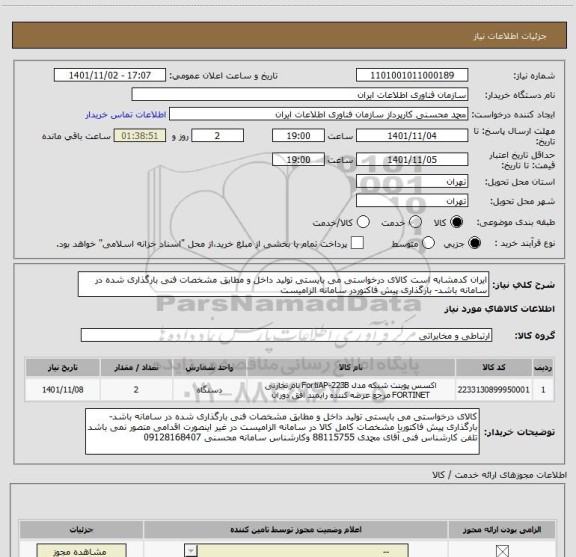Click the واحد شمارش column header
The image size is (576, 557).
(209, 367)
